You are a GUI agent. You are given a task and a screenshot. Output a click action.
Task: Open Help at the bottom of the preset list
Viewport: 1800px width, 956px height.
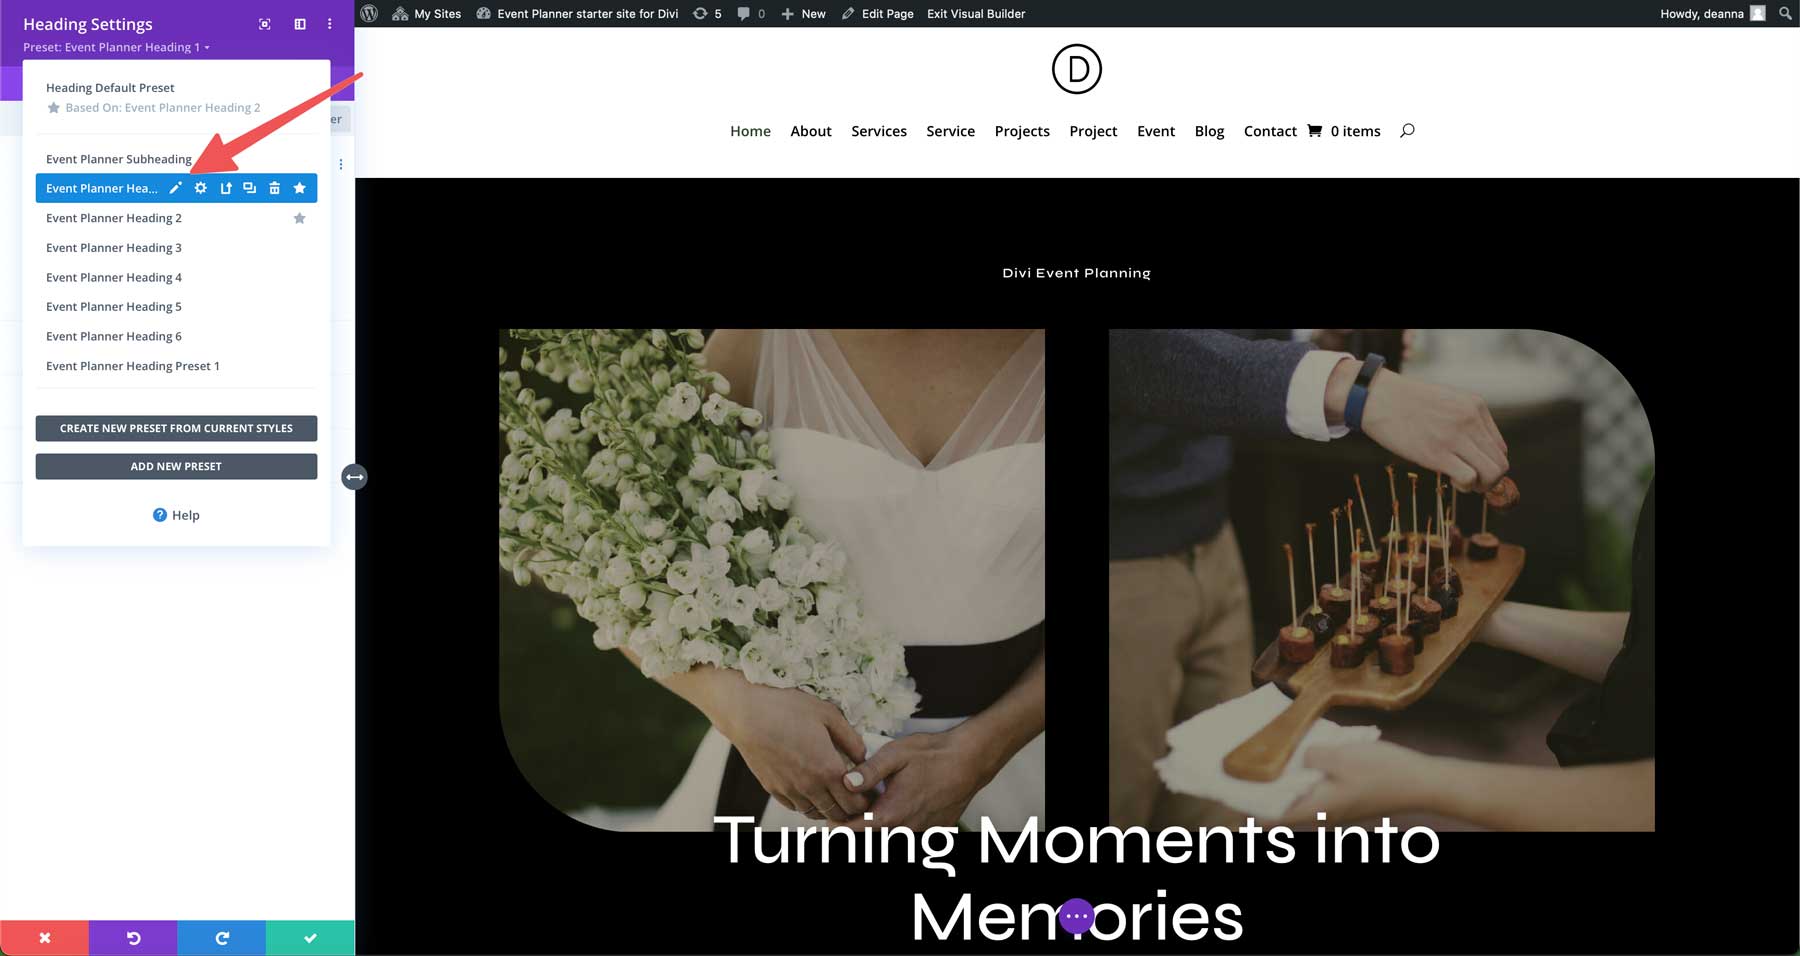pos(176,515)
